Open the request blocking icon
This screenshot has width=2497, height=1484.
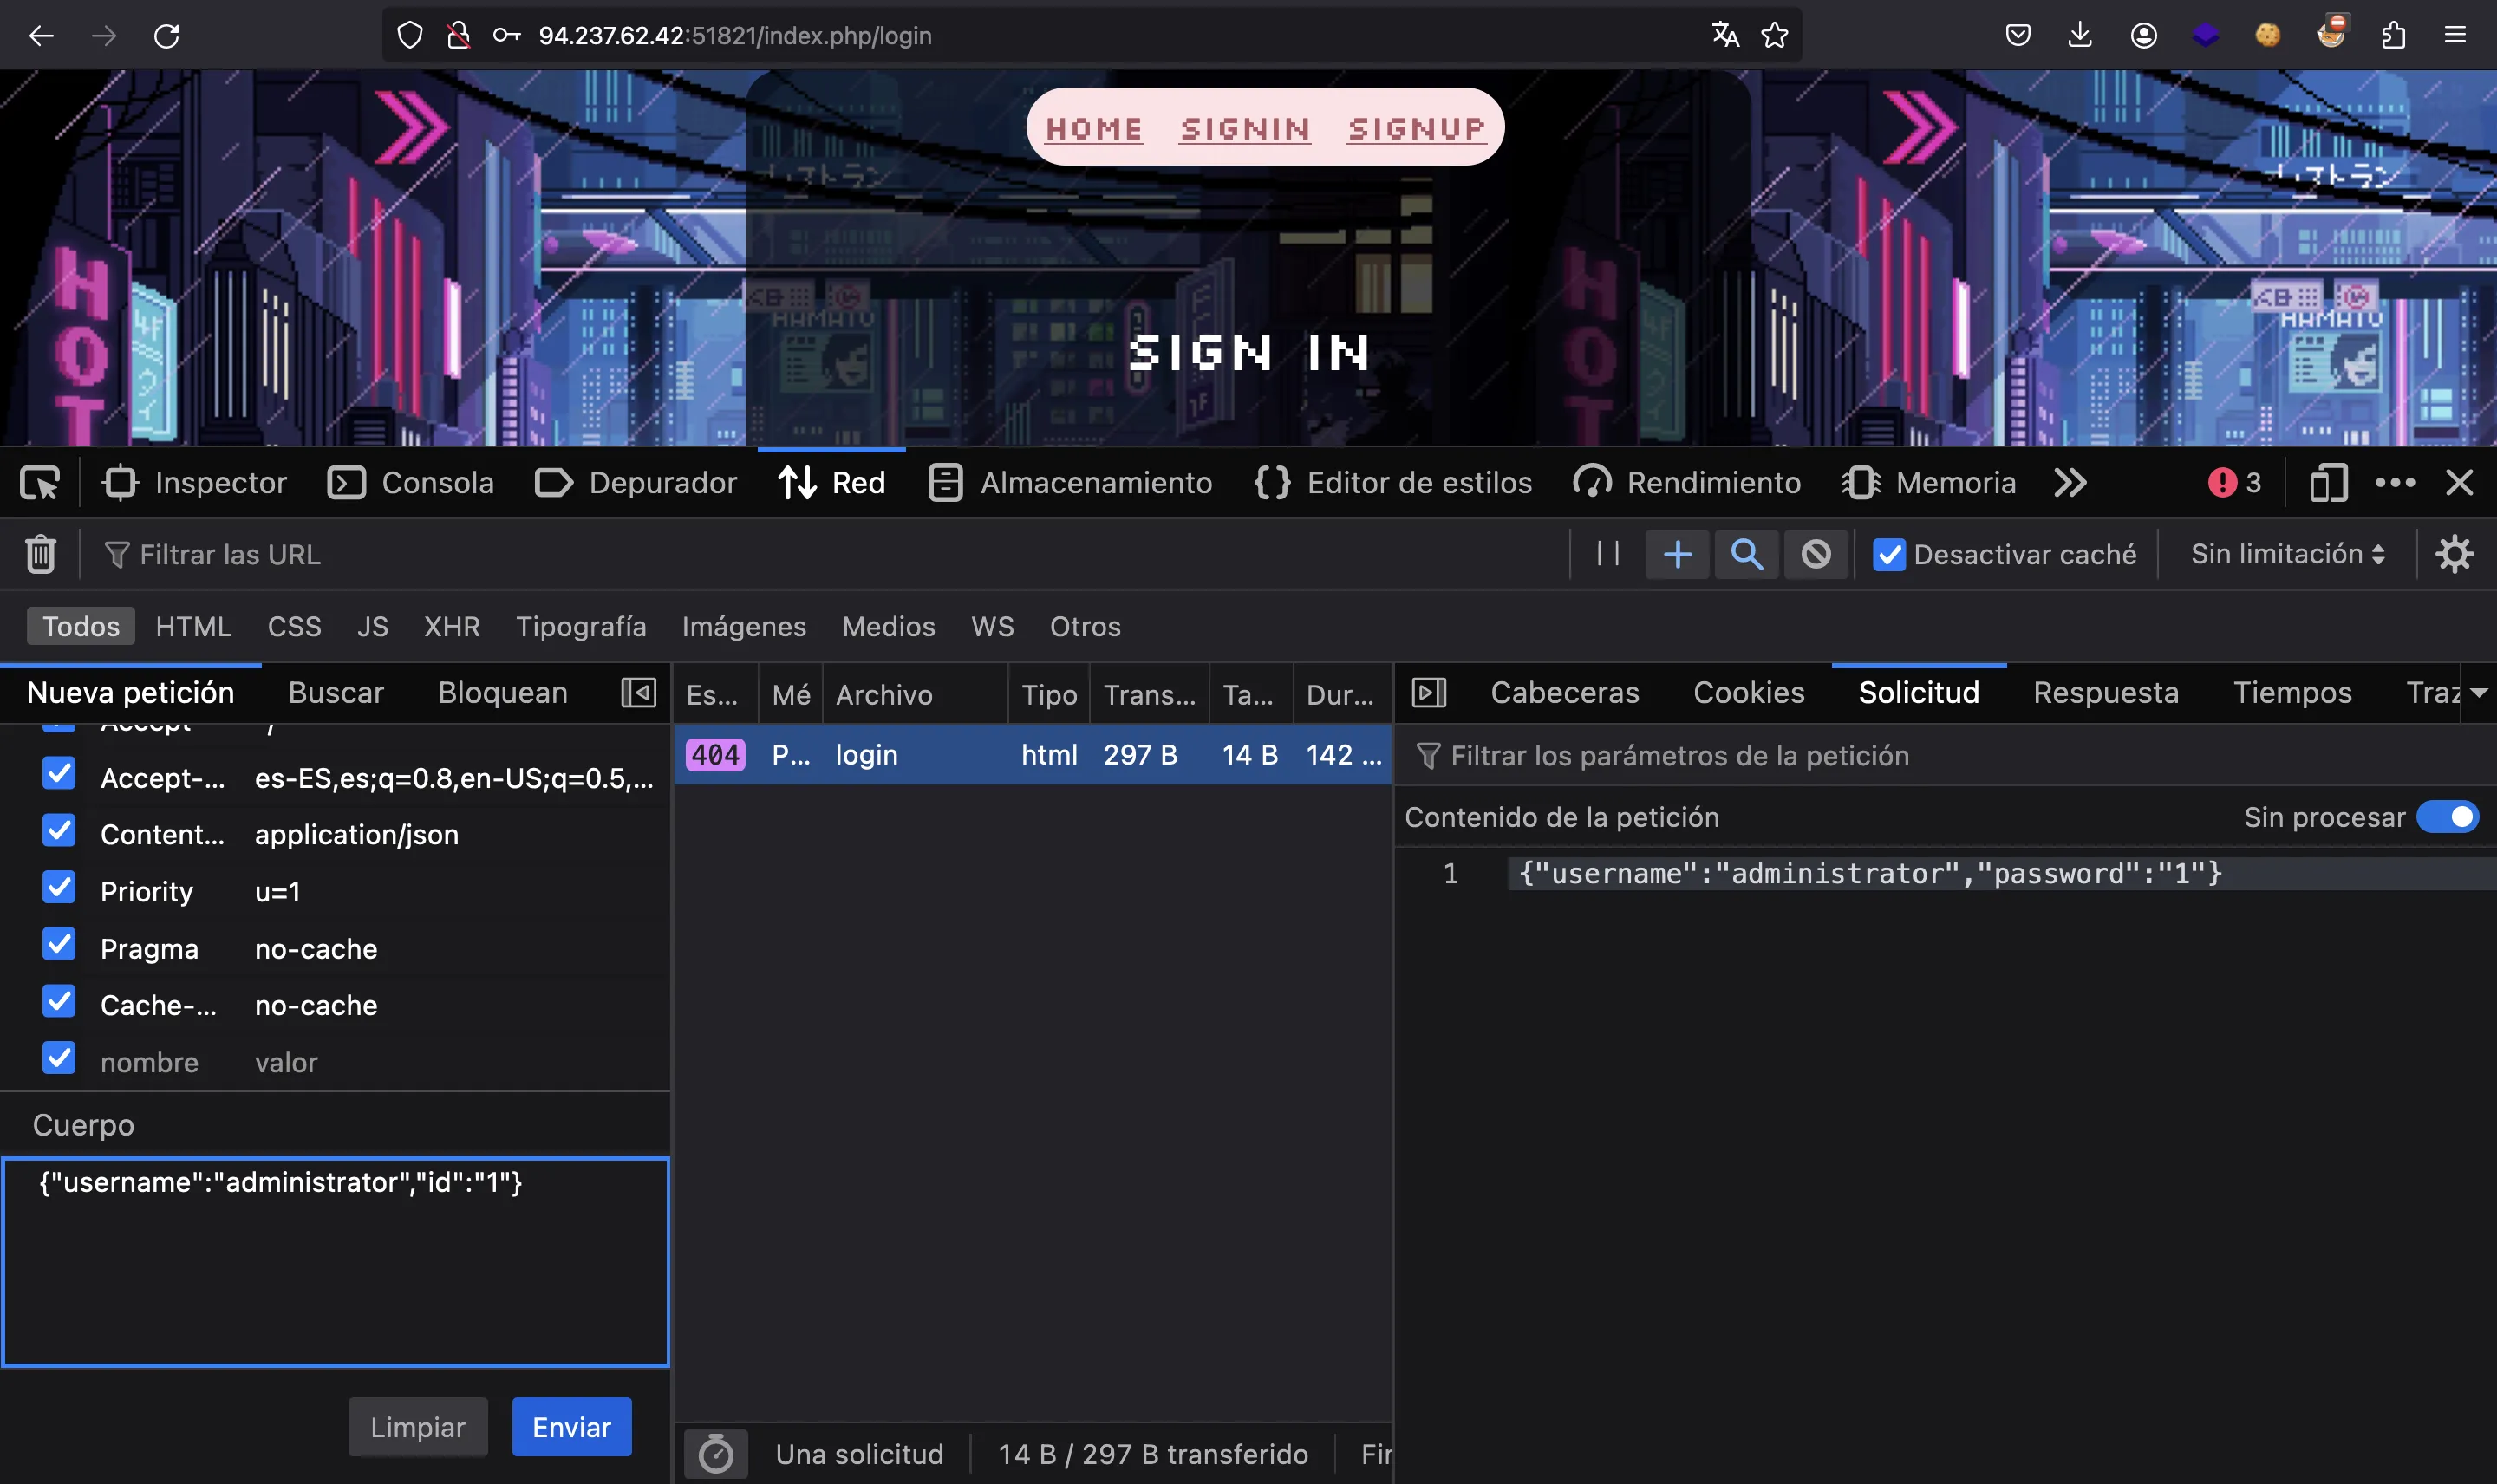click(1816, 554)
